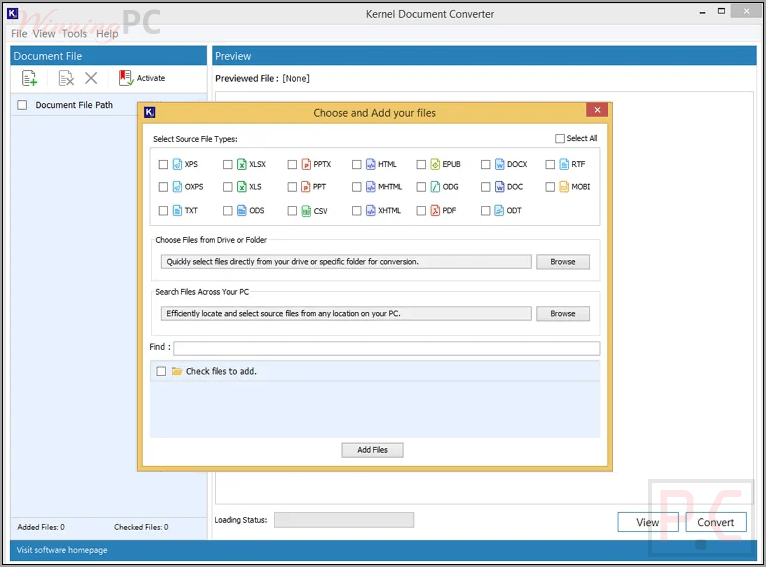Image resolution: width=766 pixels, height=567 pixels.
Task: Click the Remove selected document icon
Action: [x=66, y=78]
